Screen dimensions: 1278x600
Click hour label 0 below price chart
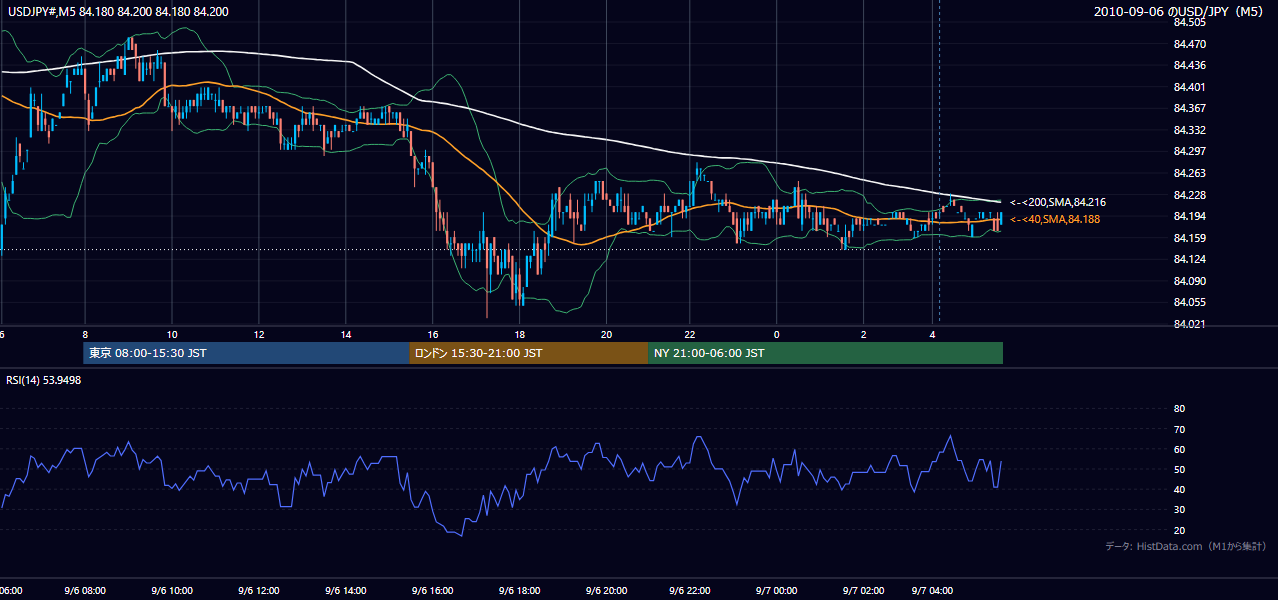pos(777,334)
